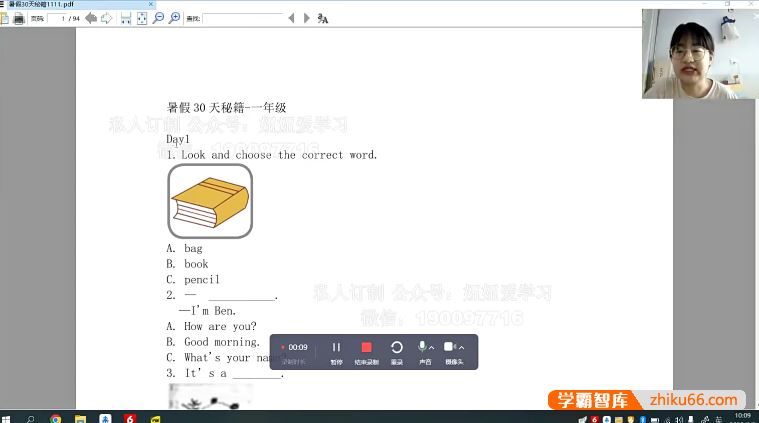Click the Bluetooth icon in system tray
This screenshot has height=423, width=759.
(x=643, y=420)
